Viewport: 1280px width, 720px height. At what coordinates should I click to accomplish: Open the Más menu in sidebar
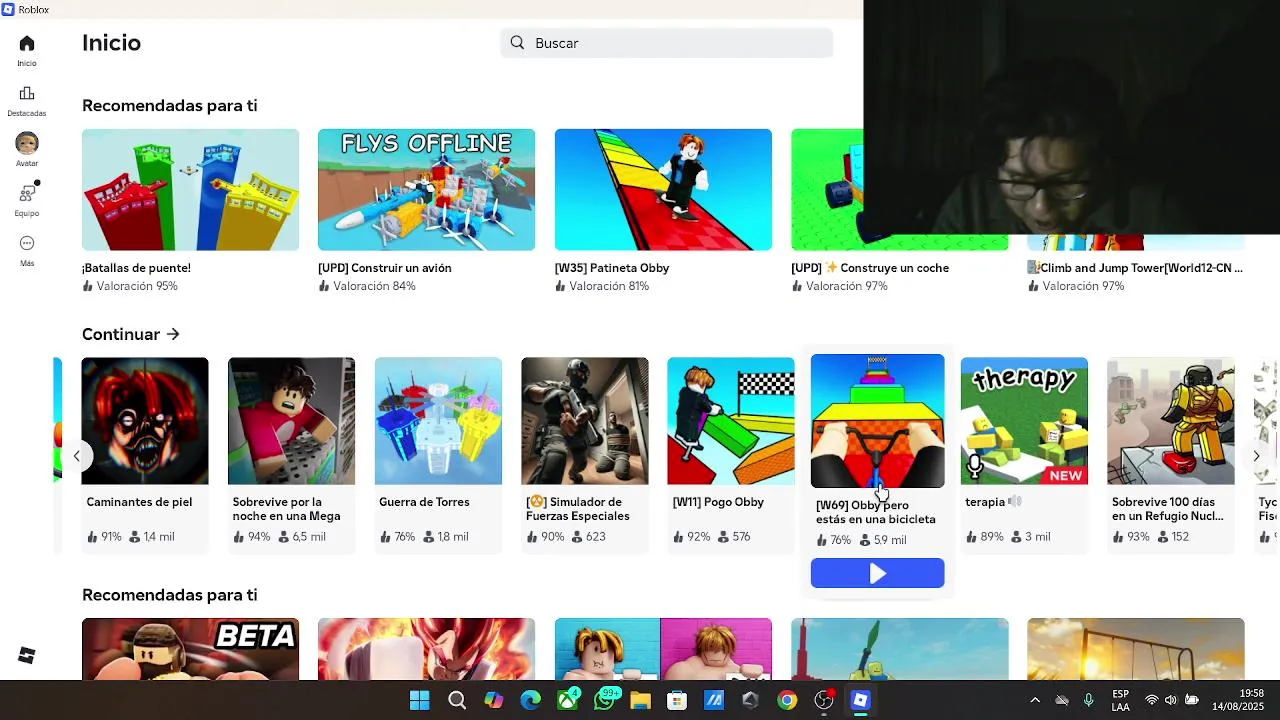pyautogui.click(x=27, y=250)
